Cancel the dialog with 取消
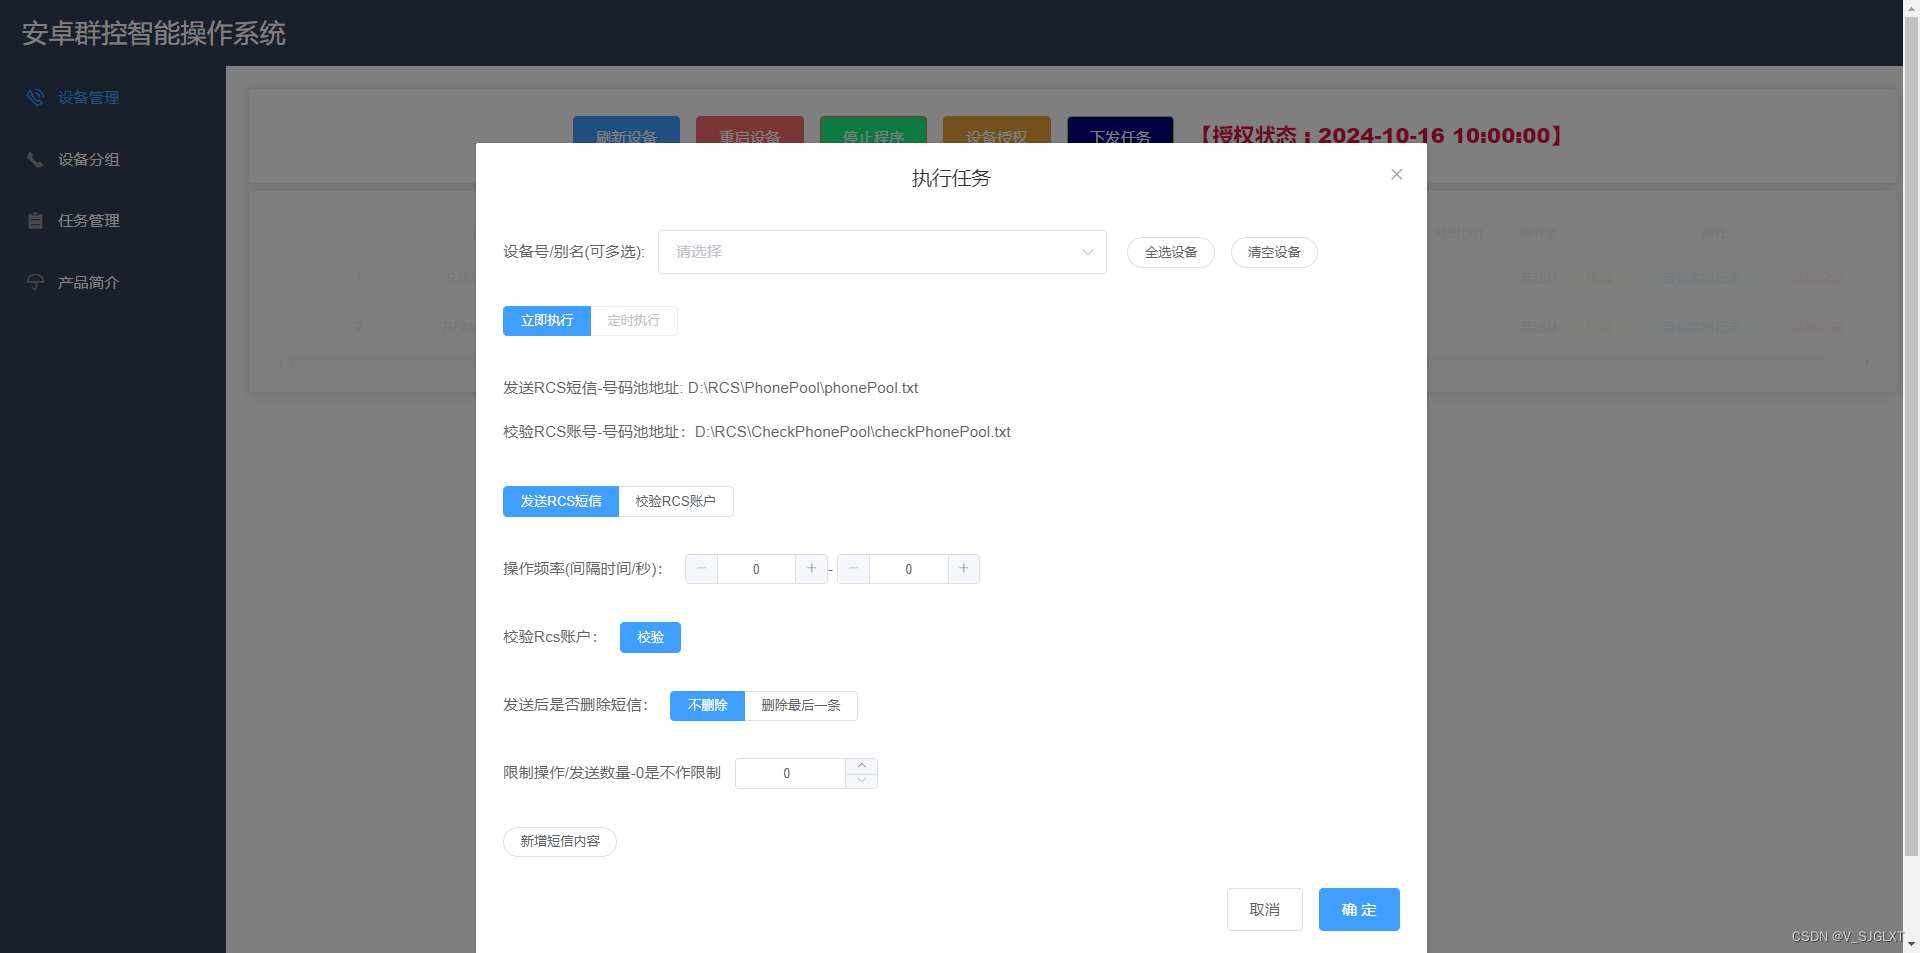Viewport: 1920px width, 953px height. pos(1265,909)
